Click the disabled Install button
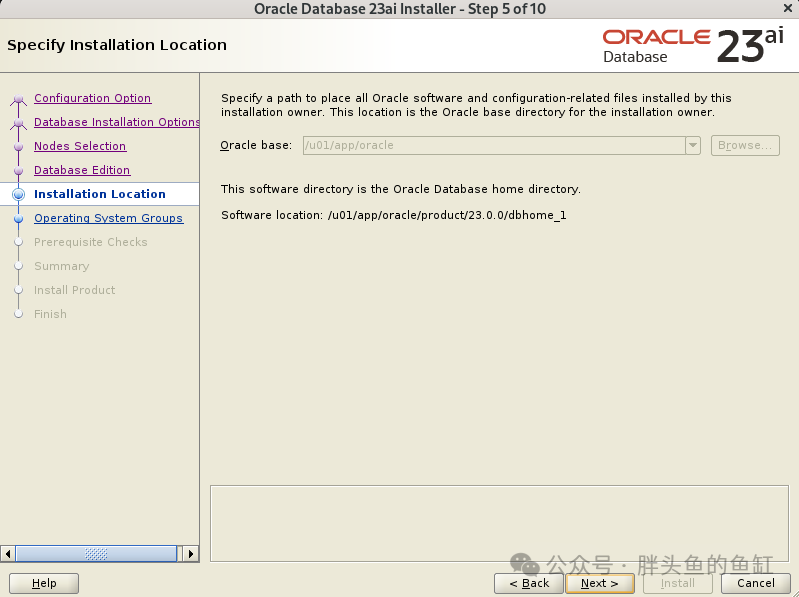The image size is (799, 597). [x=678, y=583]
